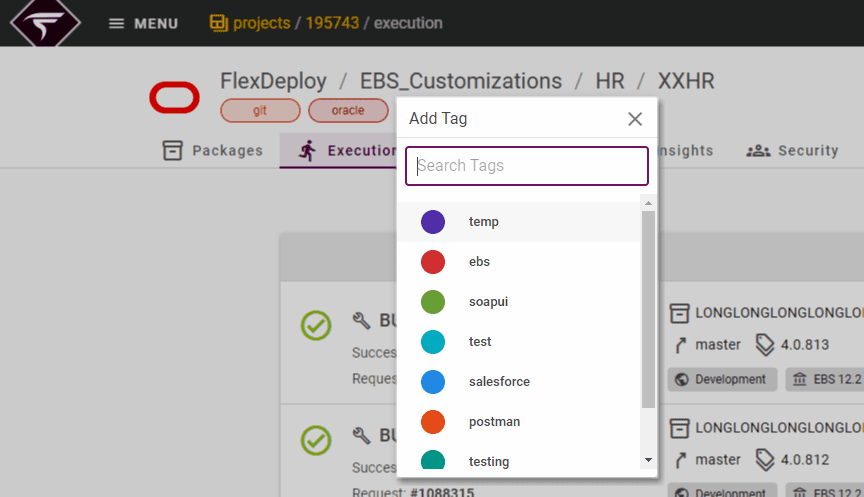This screenshot has height=497, width=864.
Task: Click the first execution success checkmark icon
Action: coord(316,325)
